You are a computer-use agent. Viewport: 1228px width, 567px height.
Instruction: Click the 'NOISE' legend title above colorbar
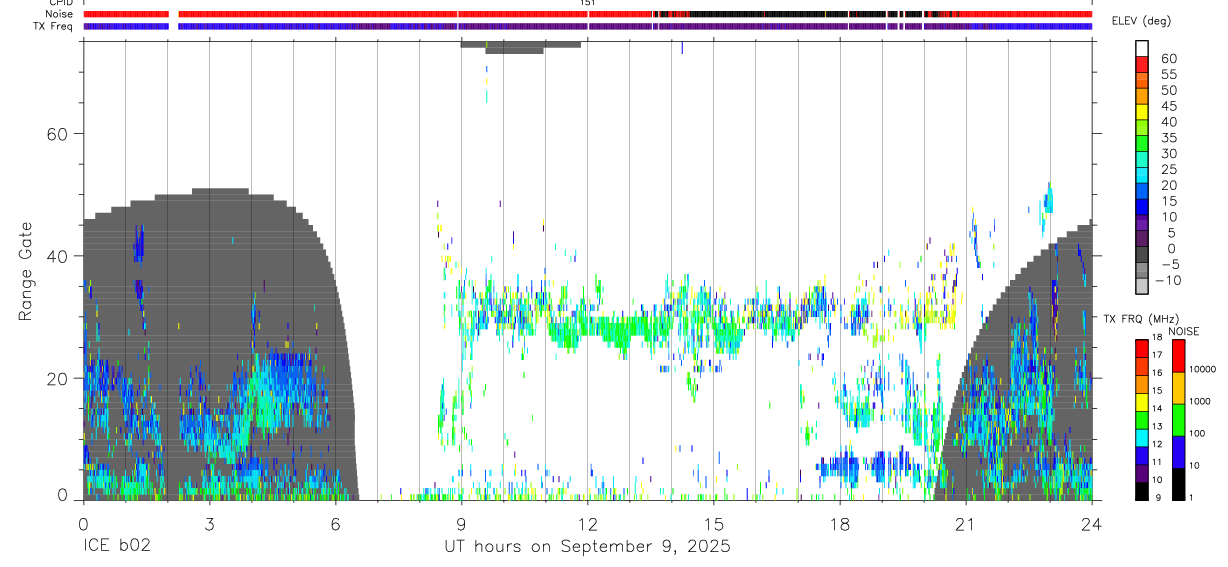point(1183,331)
